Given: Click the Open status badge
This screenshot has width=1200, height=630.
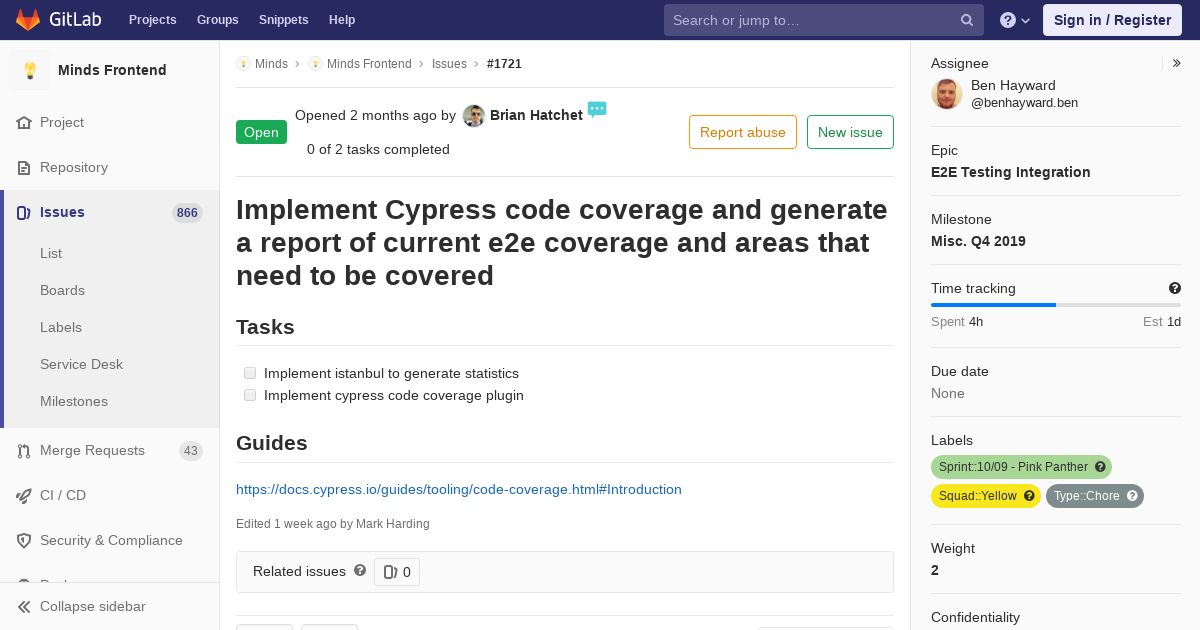Looking at the screenshot, I should [261, 132].
